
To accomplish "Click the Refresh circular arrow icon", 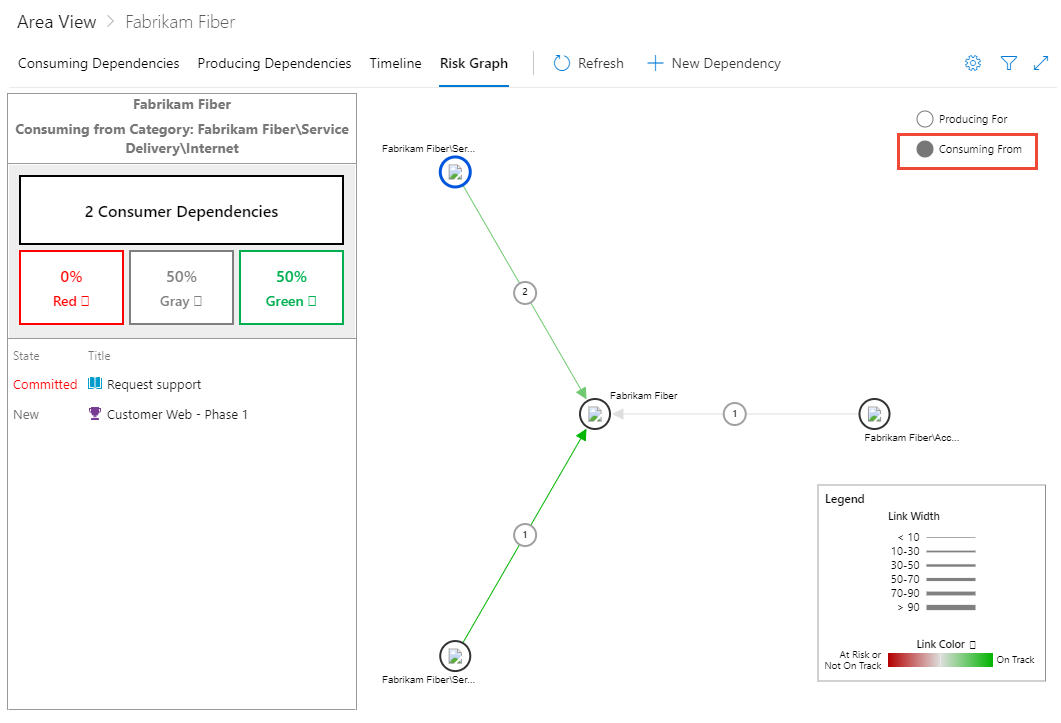I will 560,63.
